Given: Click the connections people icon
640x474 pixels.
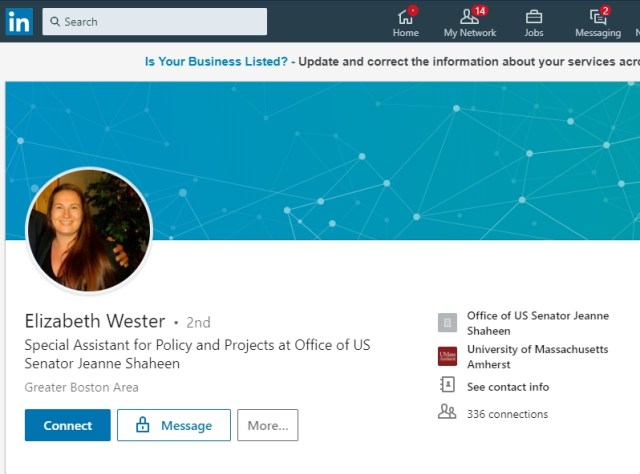Looking at the screenshot, I should 447,413.
